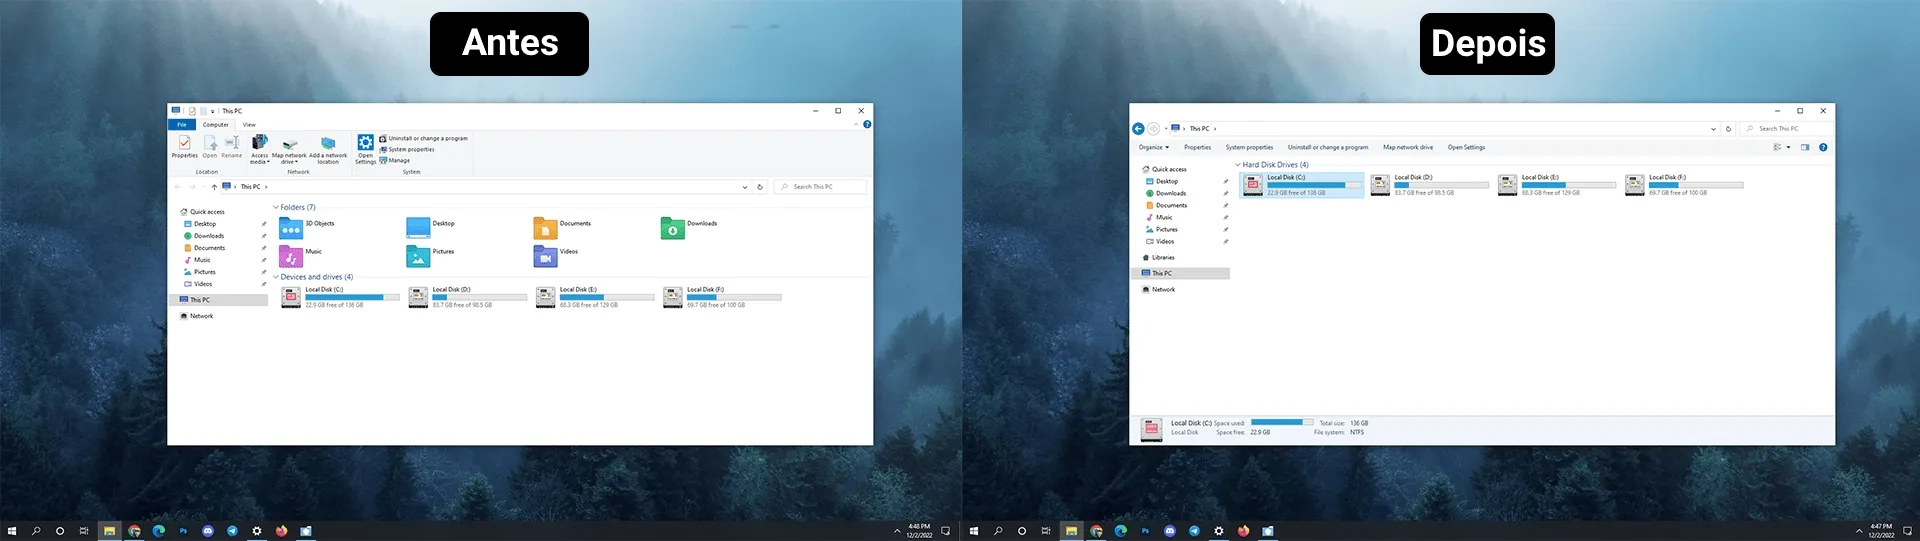Open the Videos folder tile in Antes window

(556, 256)
